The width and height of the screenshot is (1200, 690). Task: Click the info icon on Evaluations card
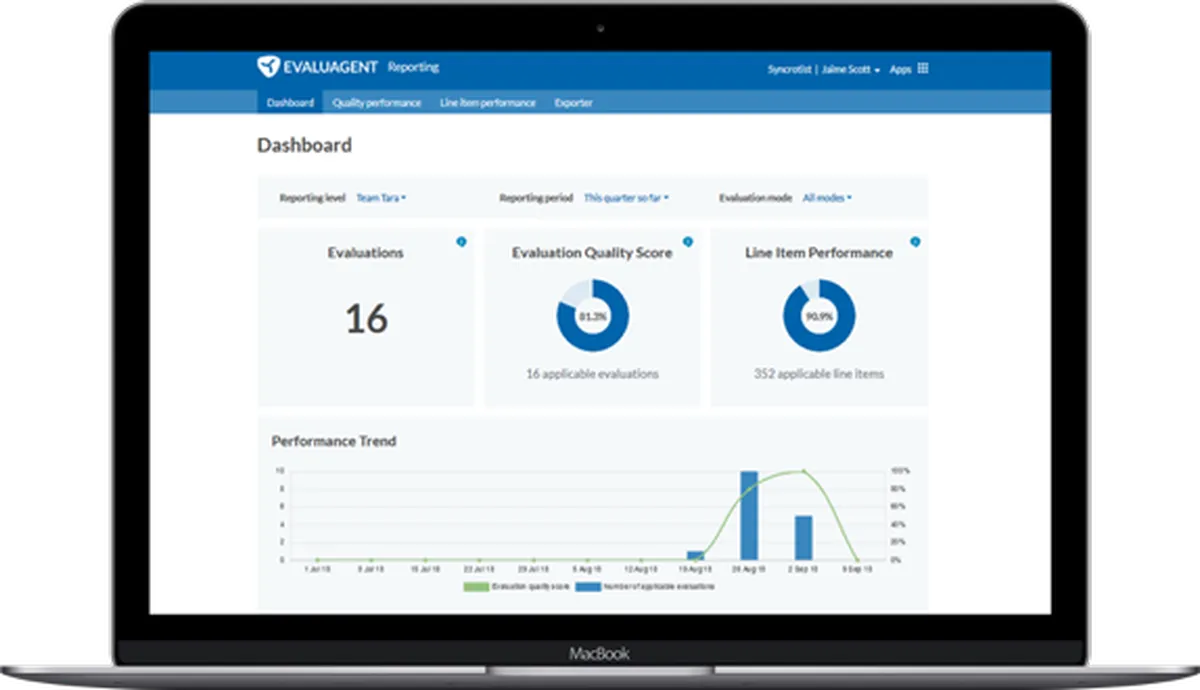pyautogui.click(x=461, y=242)
